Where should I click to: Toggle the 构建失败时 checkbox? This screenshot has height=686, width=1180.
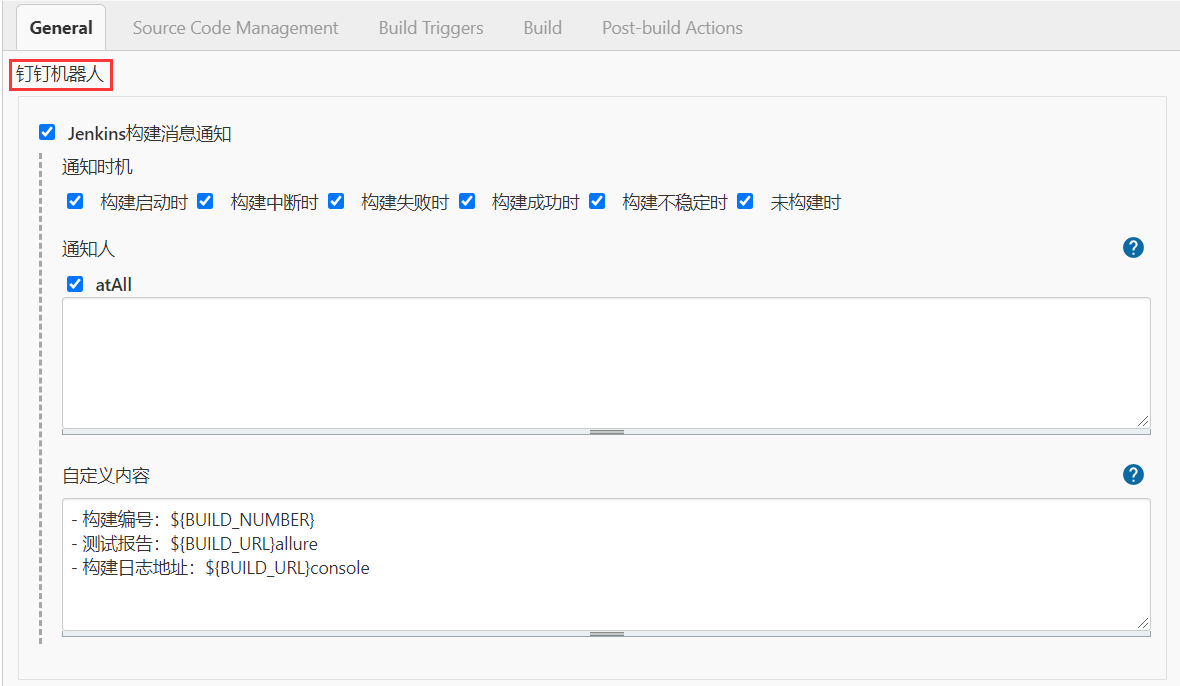[336, 201]
